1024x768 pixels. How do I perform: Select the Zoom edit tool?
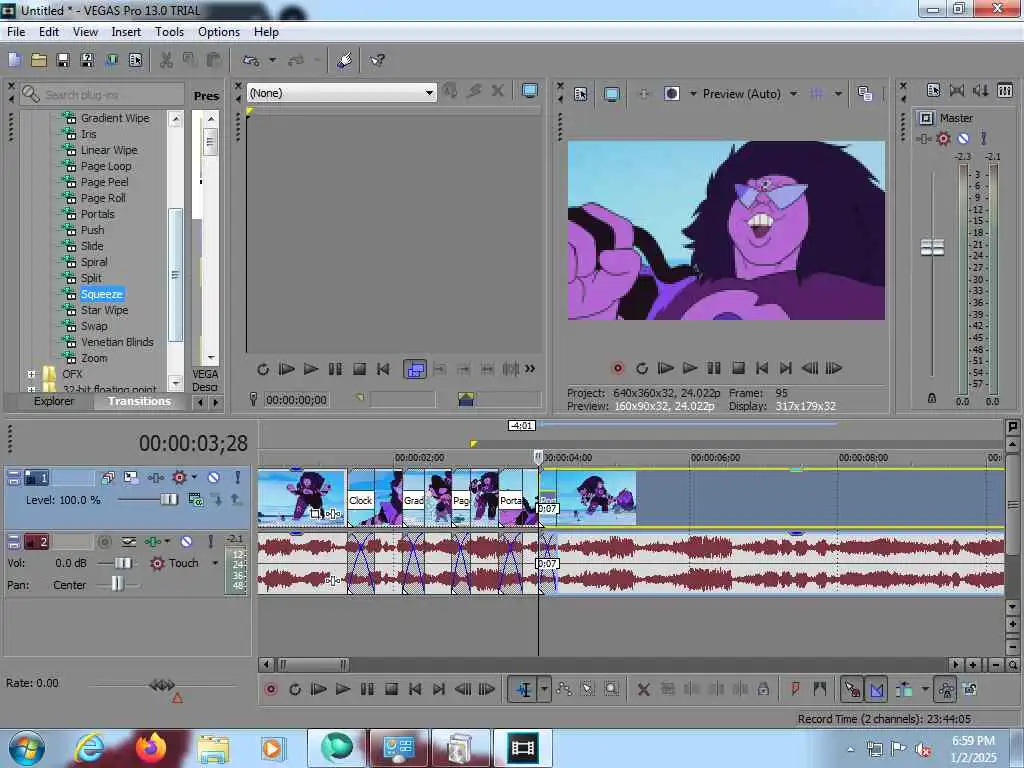611,689
